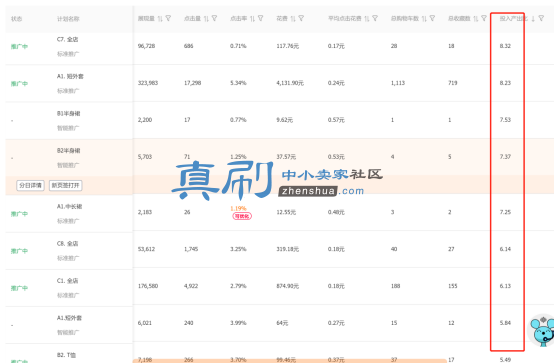Image resolution: width=554 pixels, height=363 pixels.
Task: Open filter for 投入产出比 column
Action: pos(541,18)
